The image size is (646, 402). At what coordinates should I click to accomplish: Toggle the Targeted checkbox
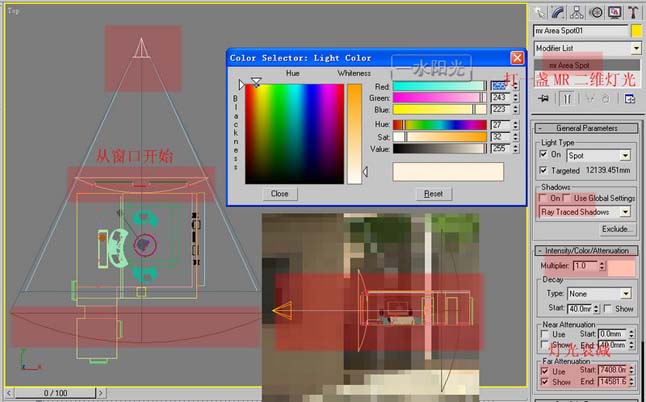pyautogui.click(x=543, y=170)
